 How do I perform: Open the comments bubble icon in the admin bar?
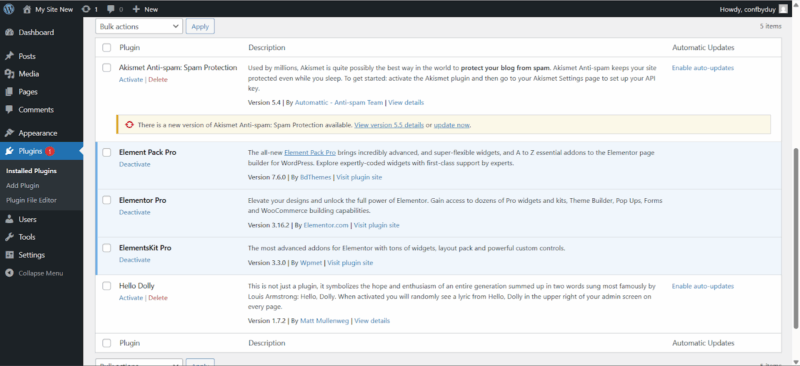click(111, 9)
